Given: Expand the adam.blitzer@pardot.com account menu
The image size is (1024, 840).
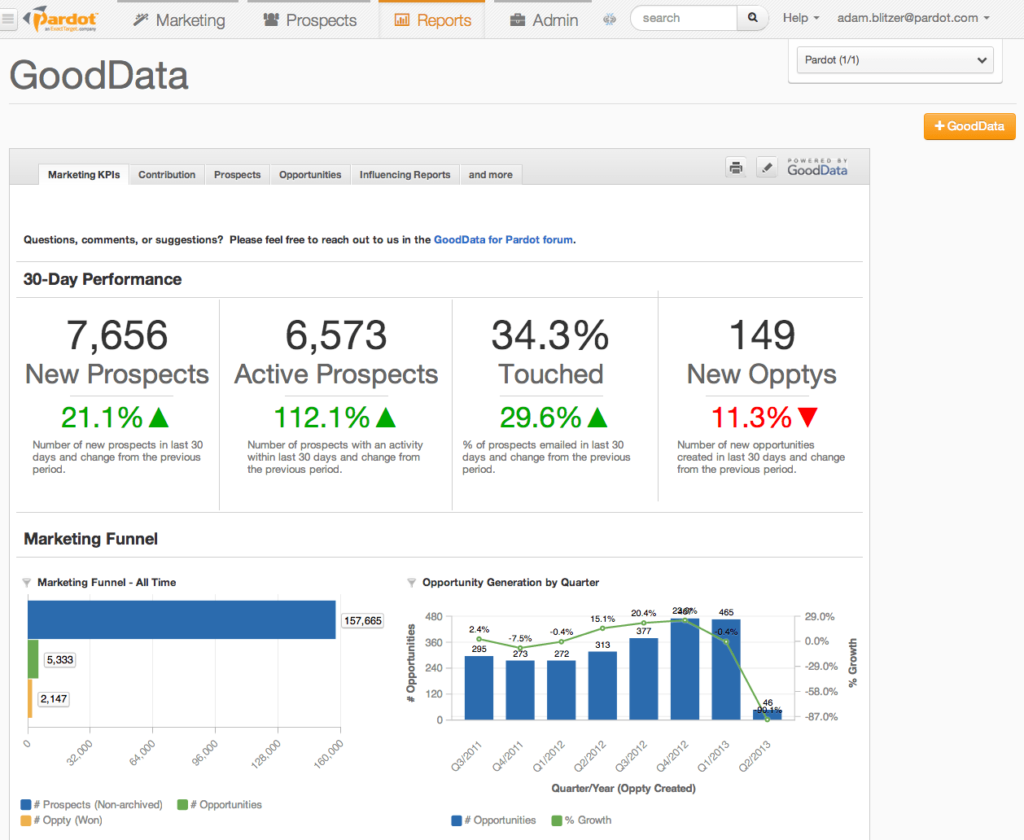Looking at the screenshot, I should [912, 17].
